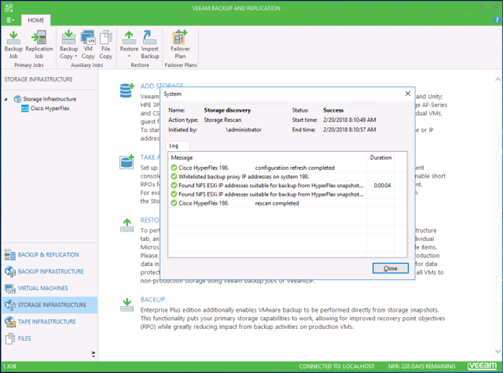Screen dimensions: 503x373
Task: Select the Cisco HyperFlex tree item
Action: [x=50, y=108]
